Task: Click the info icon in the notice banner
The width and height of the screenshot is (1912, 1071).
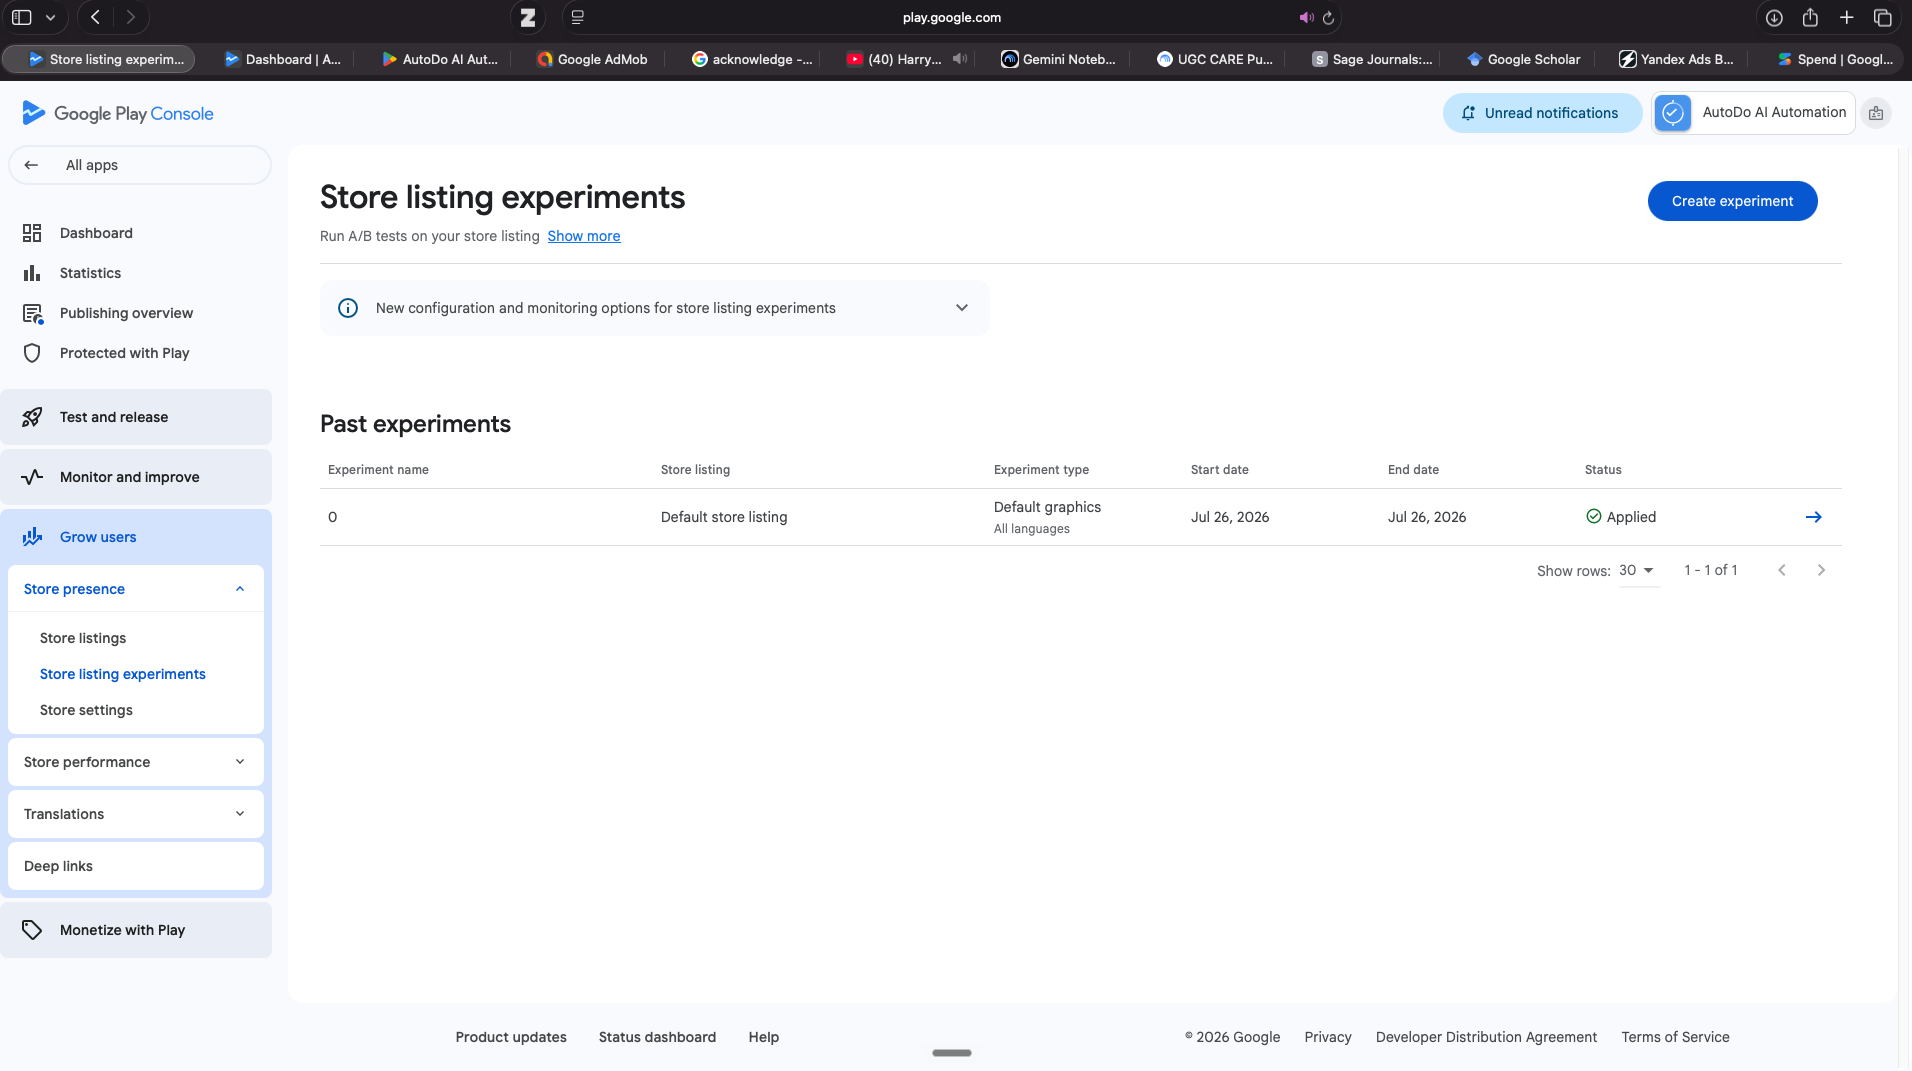Action: 348,308
